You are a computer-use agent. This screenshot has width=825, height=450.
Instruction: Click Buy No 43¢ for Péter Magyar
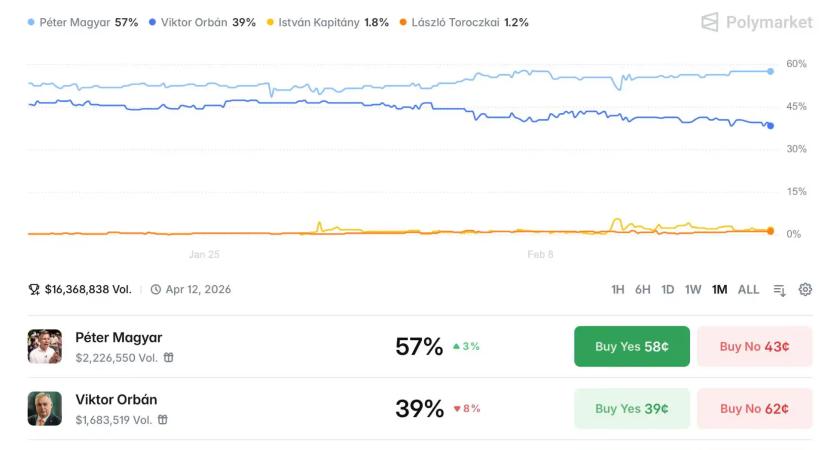[x=754, y=346]
